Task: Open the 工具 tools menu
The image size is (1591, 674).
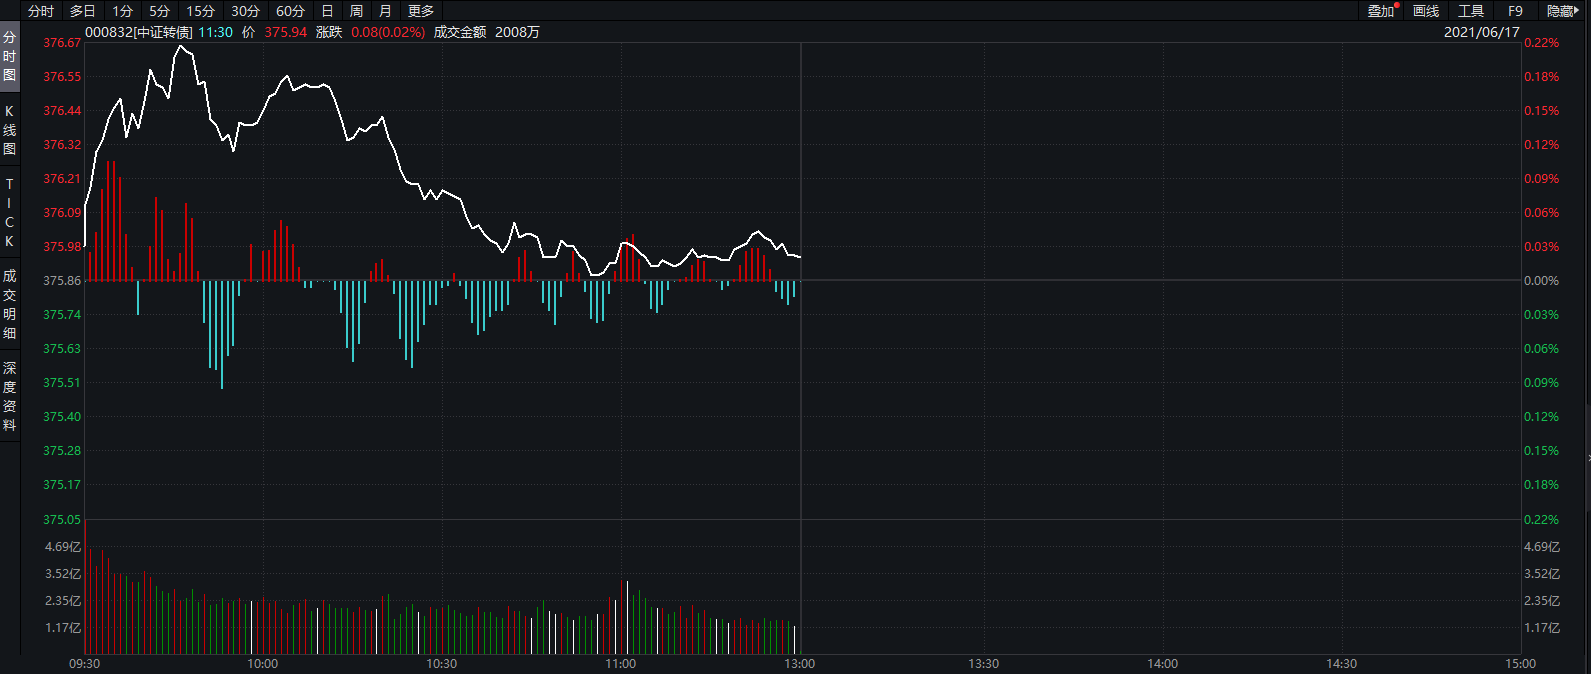Action: [1471, 11]
